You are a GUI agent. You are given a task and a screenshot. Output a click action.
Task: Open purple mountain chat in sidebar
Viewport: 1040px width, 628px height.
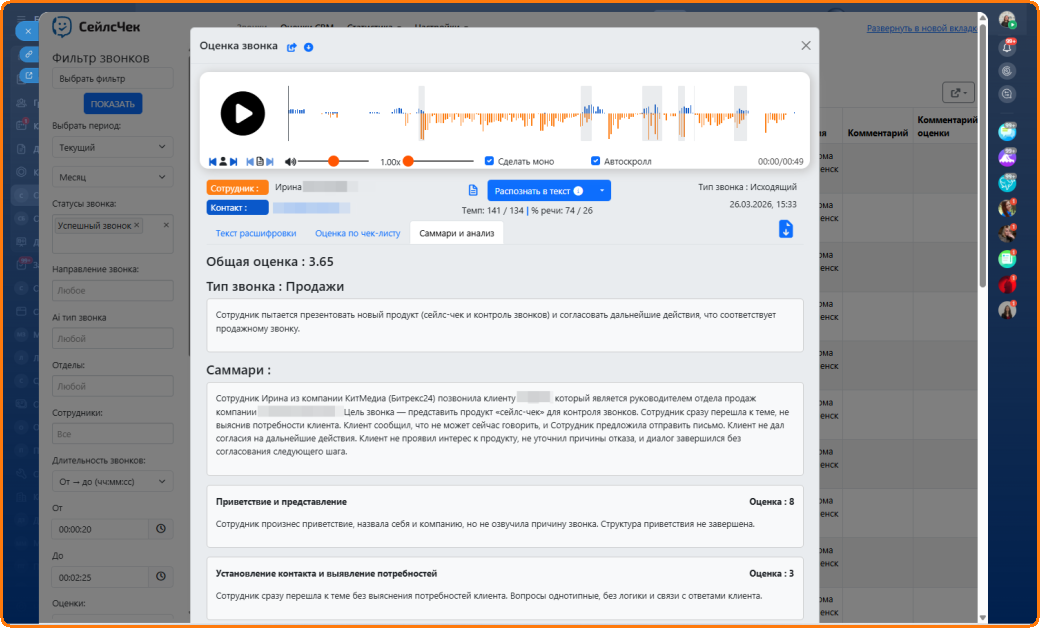click(x=1007, y=157)
